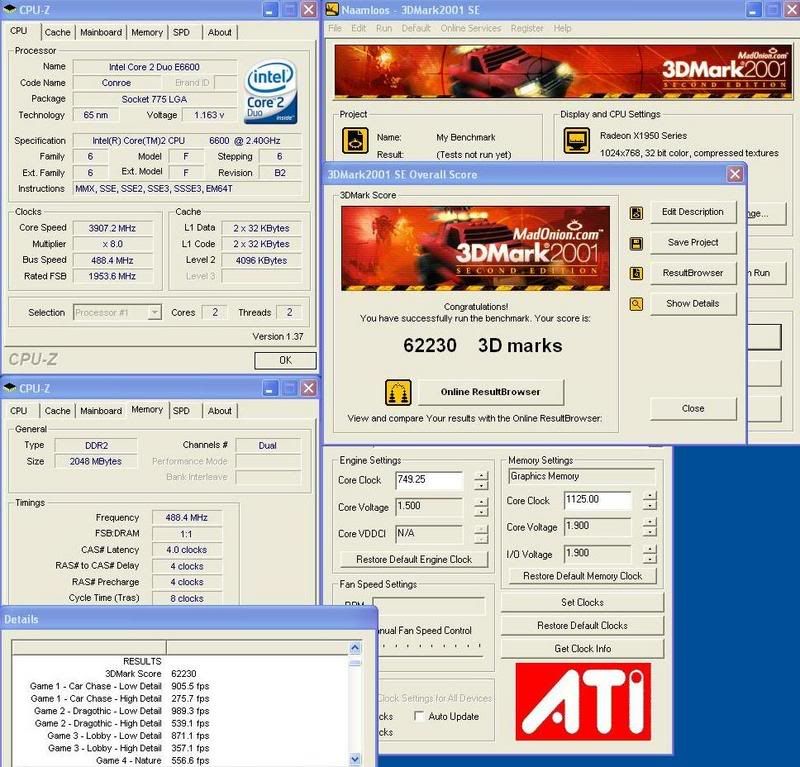
Task: Click the Online ResultBrowser button
Action: (x=491, y=392)
